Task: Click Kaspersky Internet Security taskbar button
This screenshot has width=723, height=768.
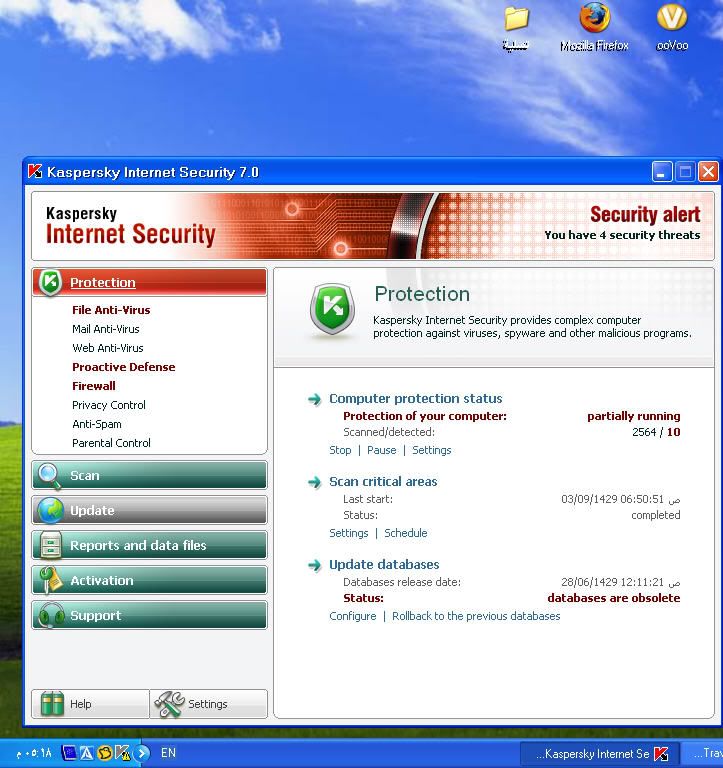Action: click(599, 754)
